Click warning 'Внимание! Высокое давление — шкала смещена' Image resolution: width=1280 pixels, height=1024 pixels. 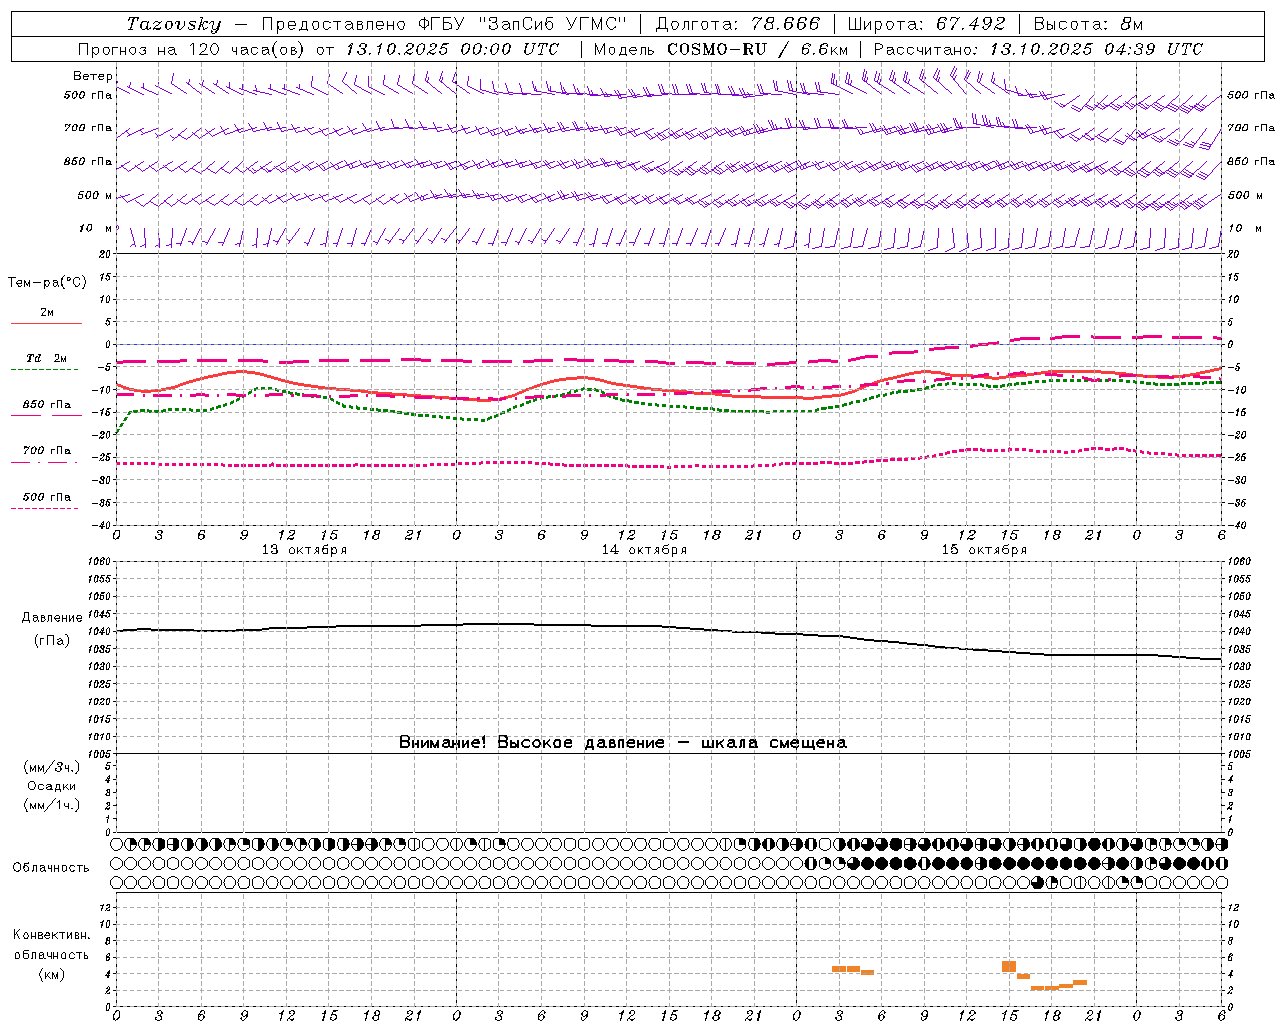point(622,742)
